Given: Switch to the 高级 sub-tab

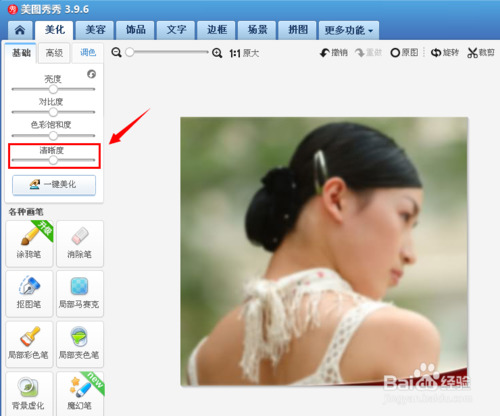Looking at the screenshot, I should coord(54,53).
